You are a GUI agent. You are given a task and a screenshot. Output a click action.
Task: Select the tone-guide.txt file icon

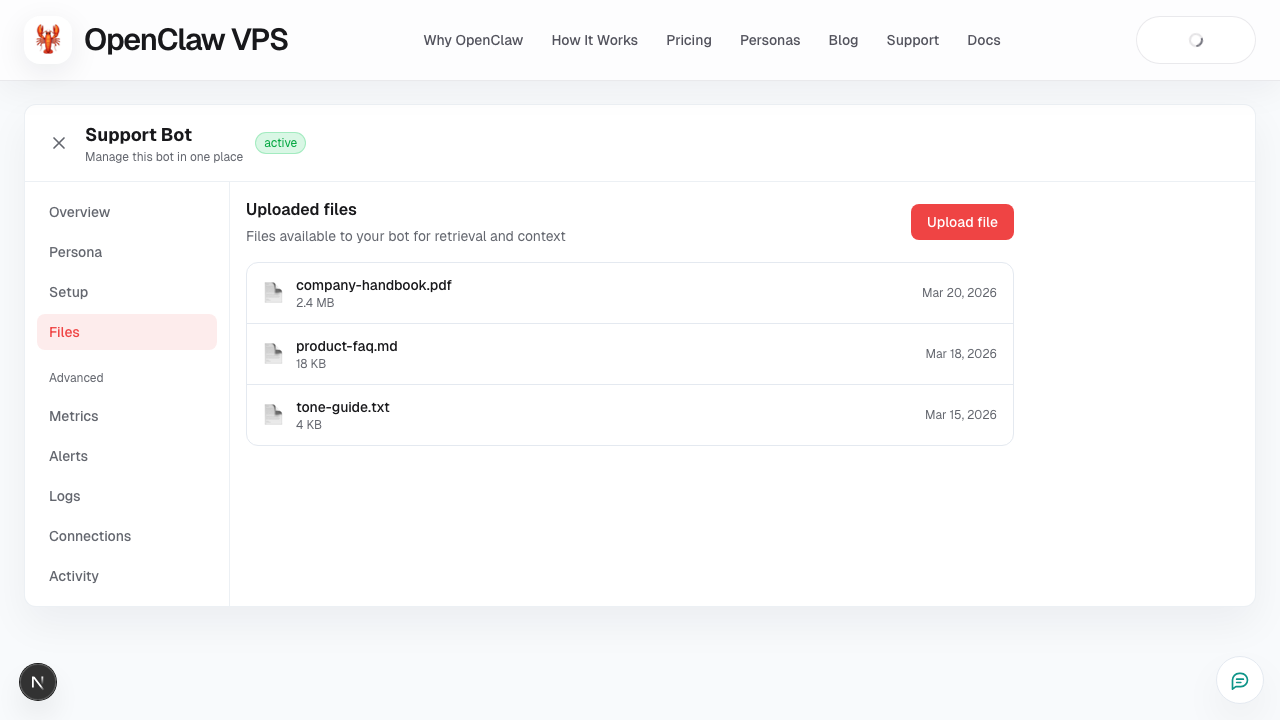(273, 414)
